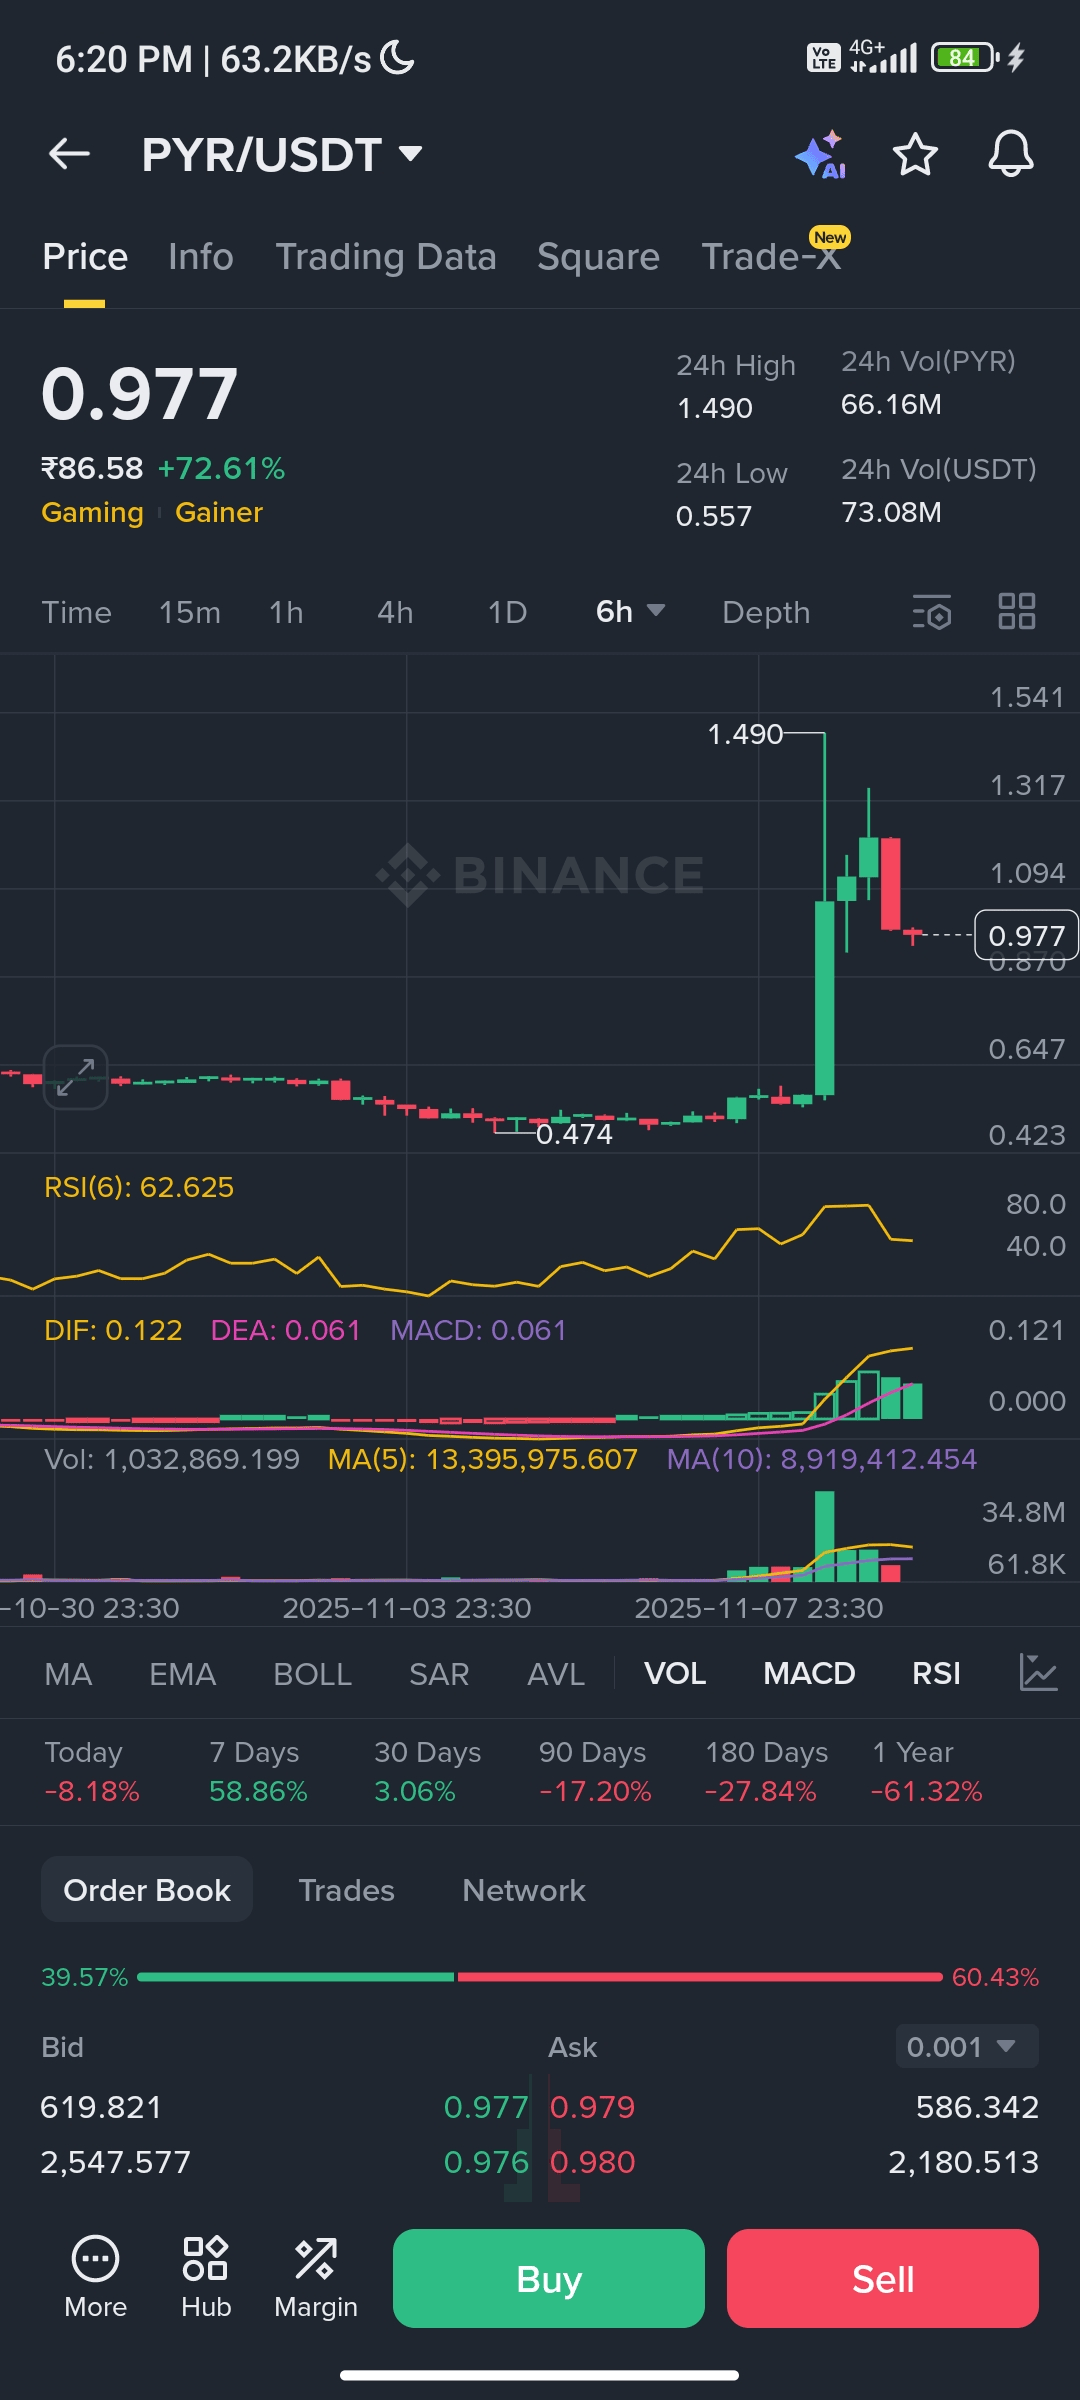Select the Price tab
Image resolution: width=1080 pixels, height=2400 pixels.
click(x=85, y=257)
